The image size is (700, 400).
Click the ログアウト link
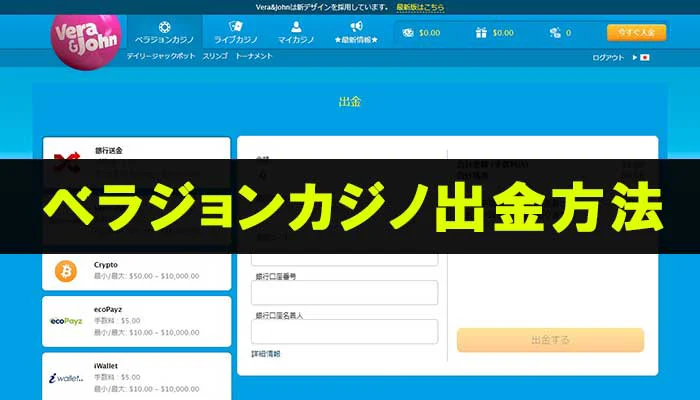point(608,58)
